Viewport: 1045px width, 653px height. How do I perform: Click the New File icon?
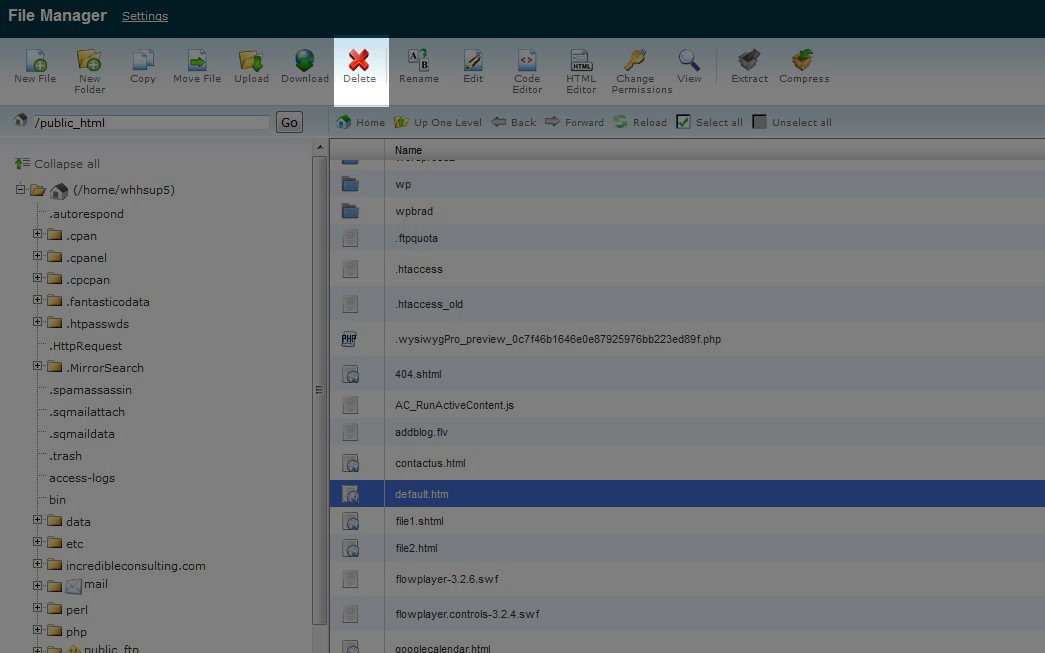click(x=35, y=61)
